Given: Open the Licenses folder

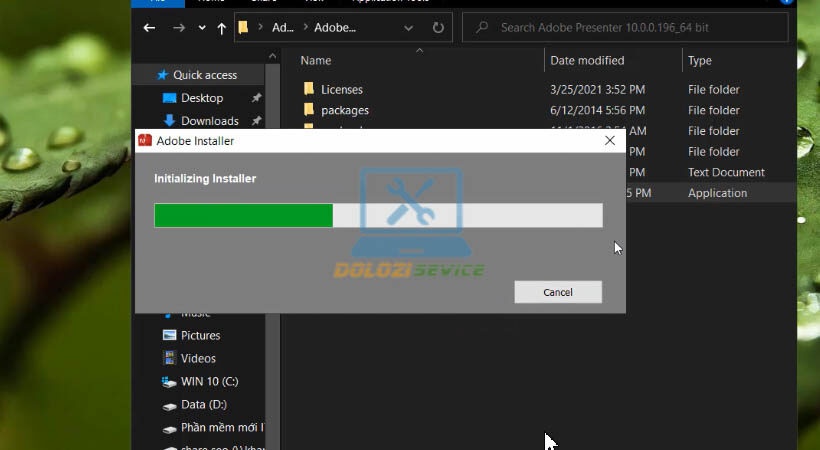Looking at the screenshot, I should 341,89.
